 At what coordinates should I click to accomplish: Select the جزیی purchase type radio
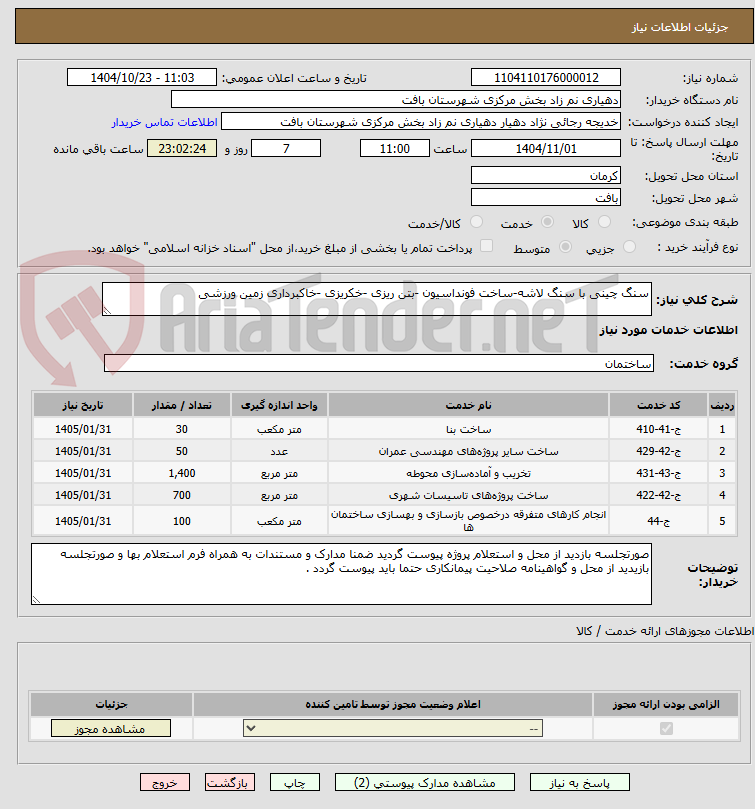(x=629, y=247)
